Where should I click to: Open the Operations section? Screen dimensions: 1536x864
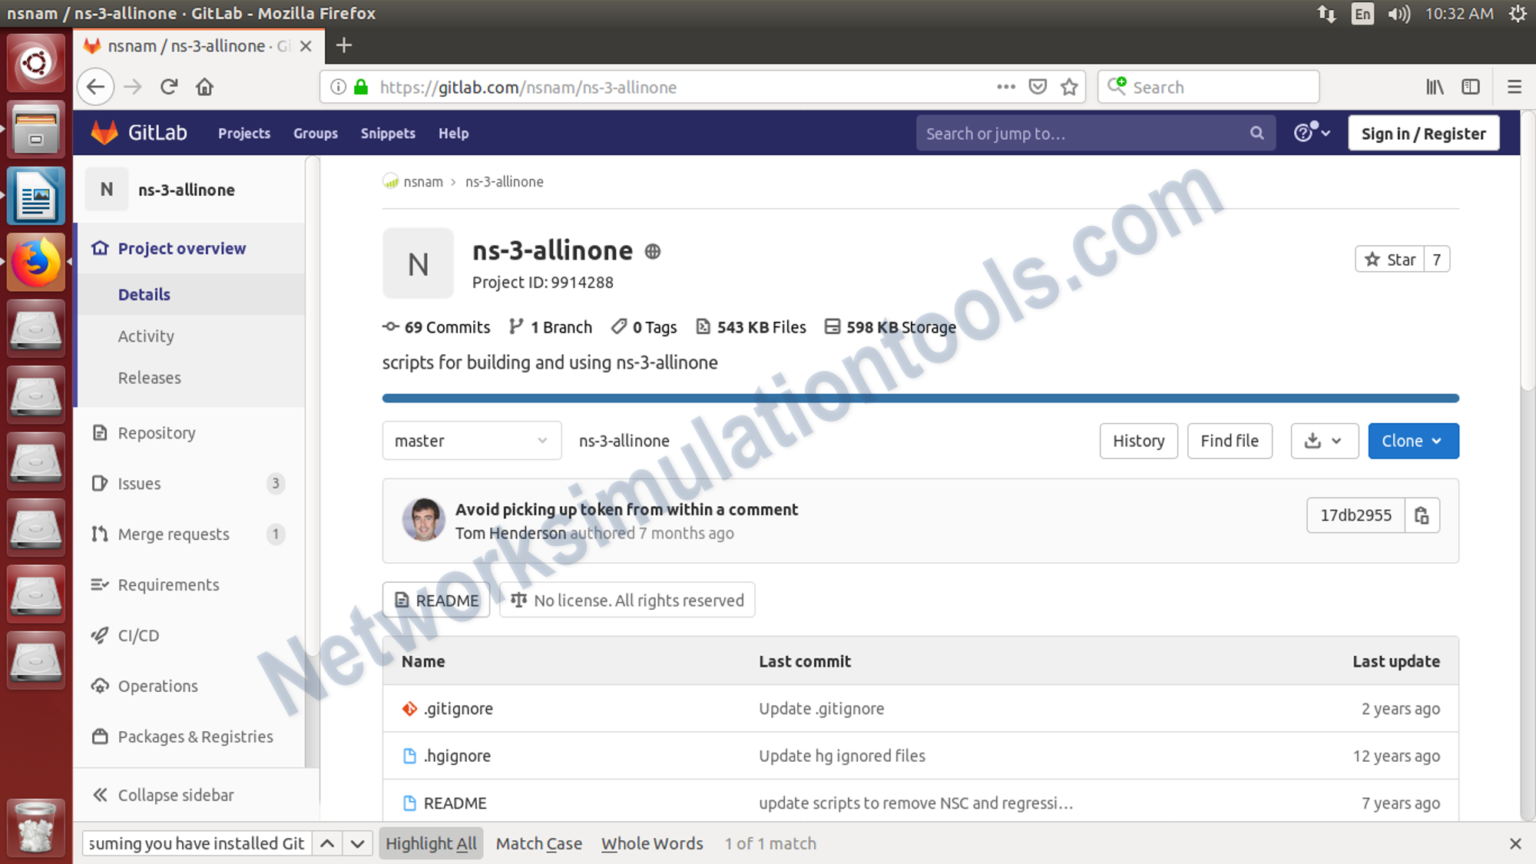click(156, 686)
